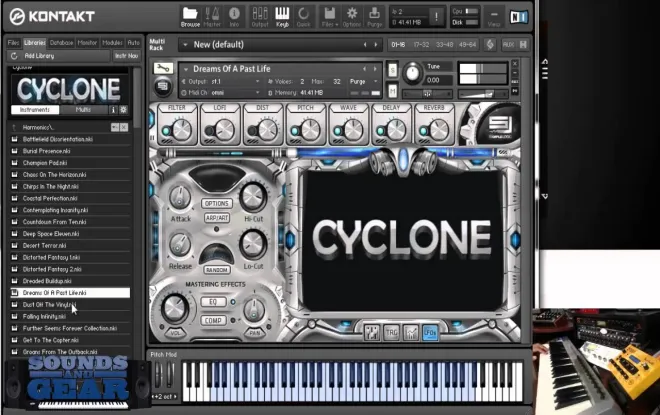
Task: Click the Tune knob
Action: pos(413,74)
